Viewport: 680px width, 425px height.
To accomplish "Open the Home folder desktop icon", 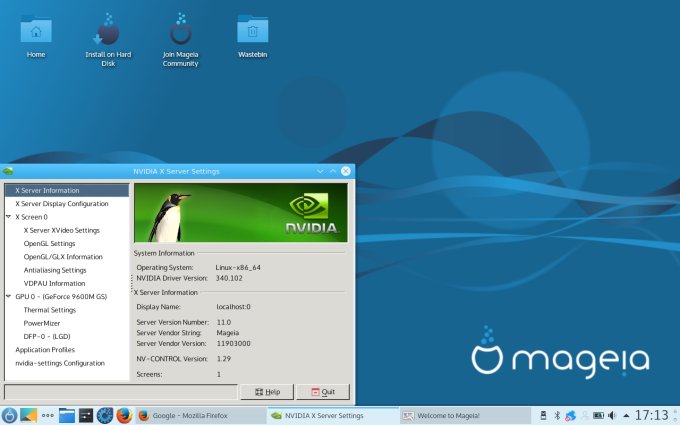I will [36, 36].
